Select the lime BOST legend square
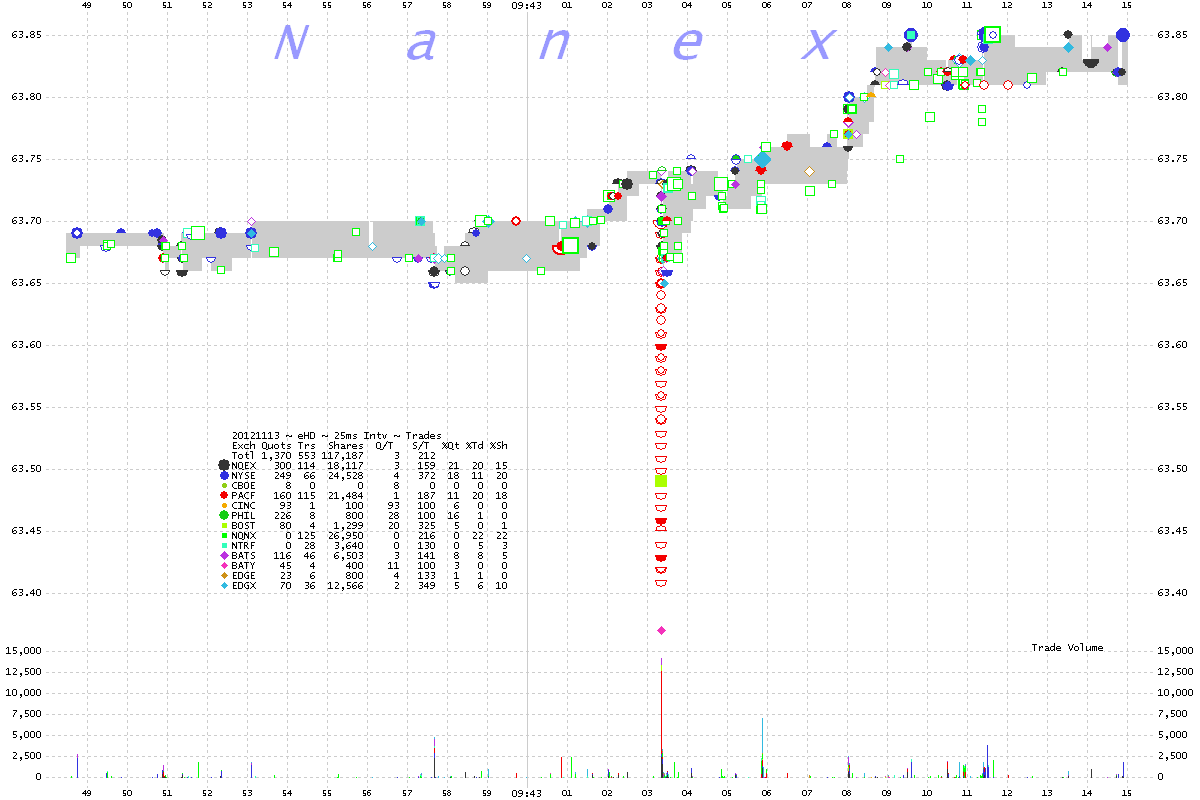 [223, 525]
